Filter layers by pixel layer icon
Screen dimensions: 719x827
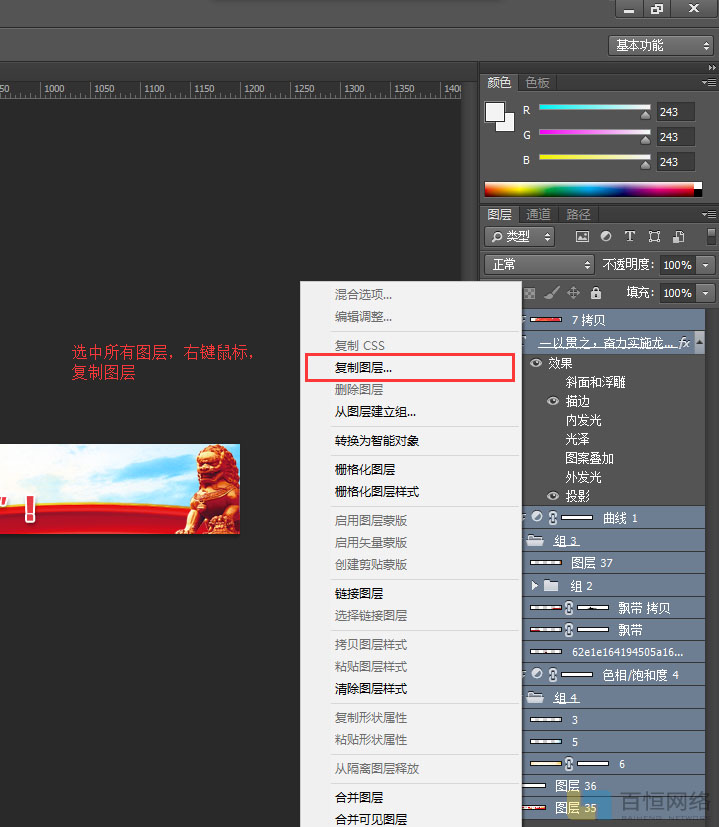coord(582,237)
